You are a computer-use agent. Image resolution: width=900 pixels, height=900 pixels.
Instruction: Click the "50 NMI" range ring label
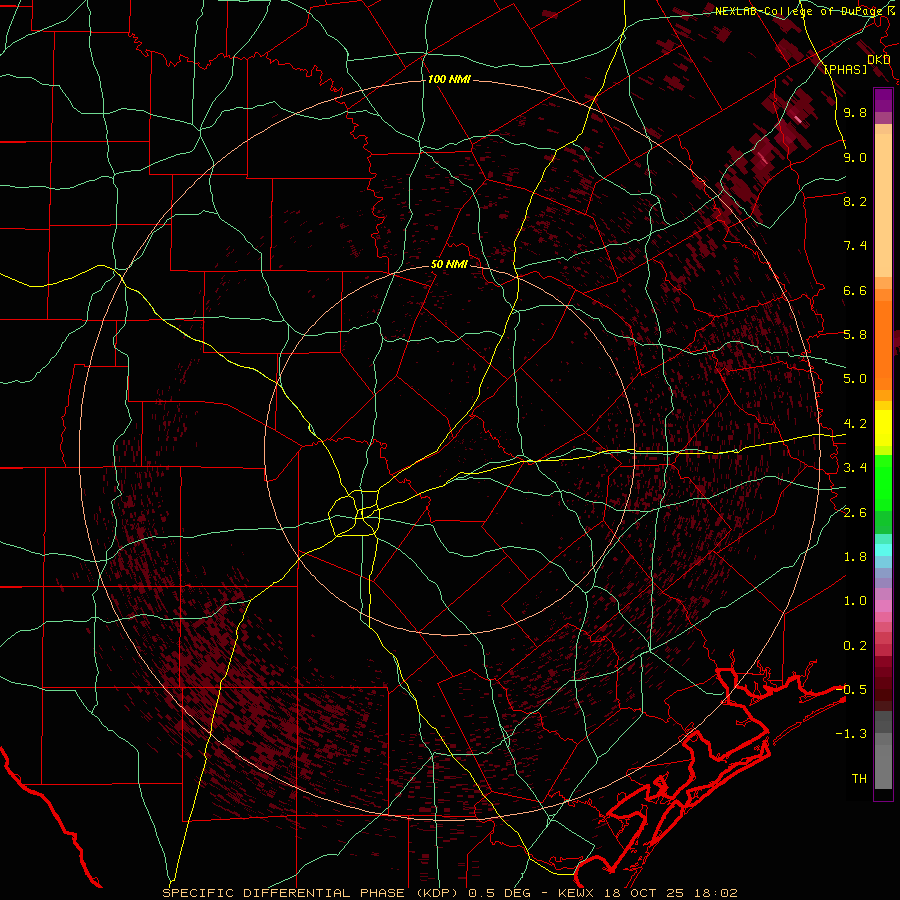coord(449,264)
